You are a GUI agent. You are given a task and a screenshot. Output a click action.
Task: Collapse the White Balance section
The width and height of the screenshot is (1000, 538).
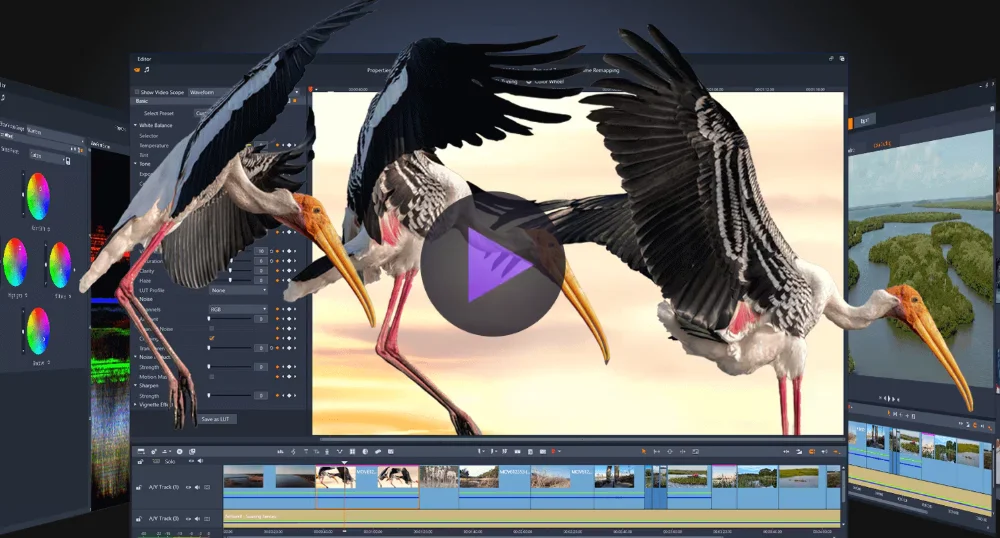(136, 125)
